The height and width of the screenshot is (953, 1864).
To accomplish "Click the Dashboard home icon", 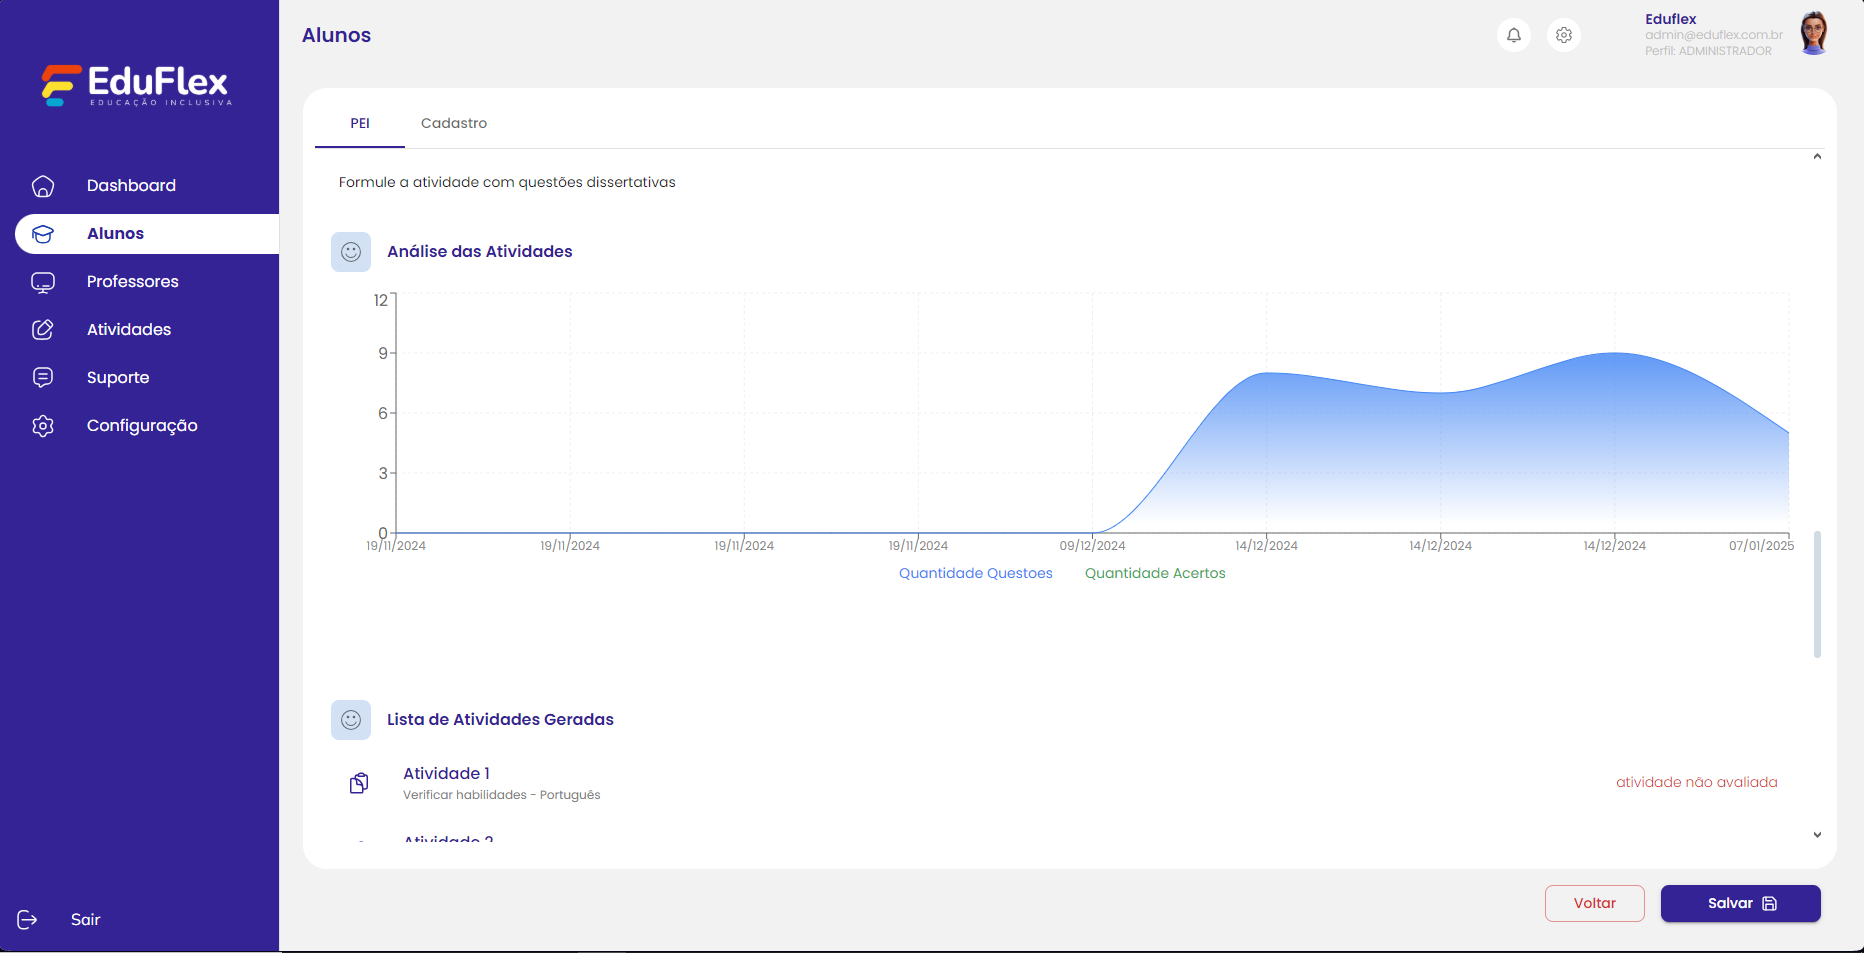I will tap(43, 186).
